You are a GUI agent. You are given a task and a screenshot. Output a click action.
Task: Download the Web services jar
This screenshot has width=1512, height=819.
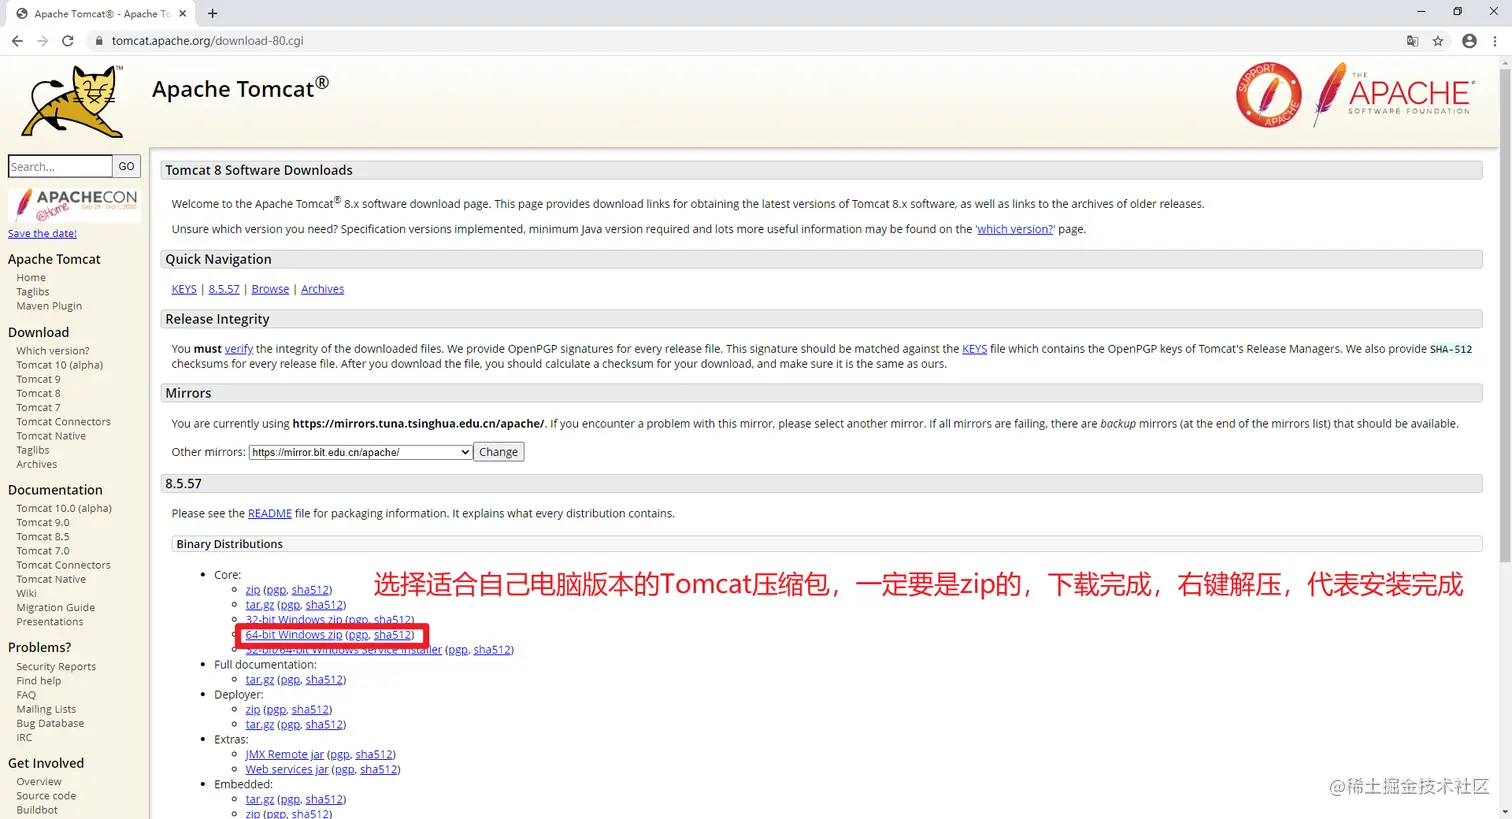pyautogui.click(x=287, y=770)
